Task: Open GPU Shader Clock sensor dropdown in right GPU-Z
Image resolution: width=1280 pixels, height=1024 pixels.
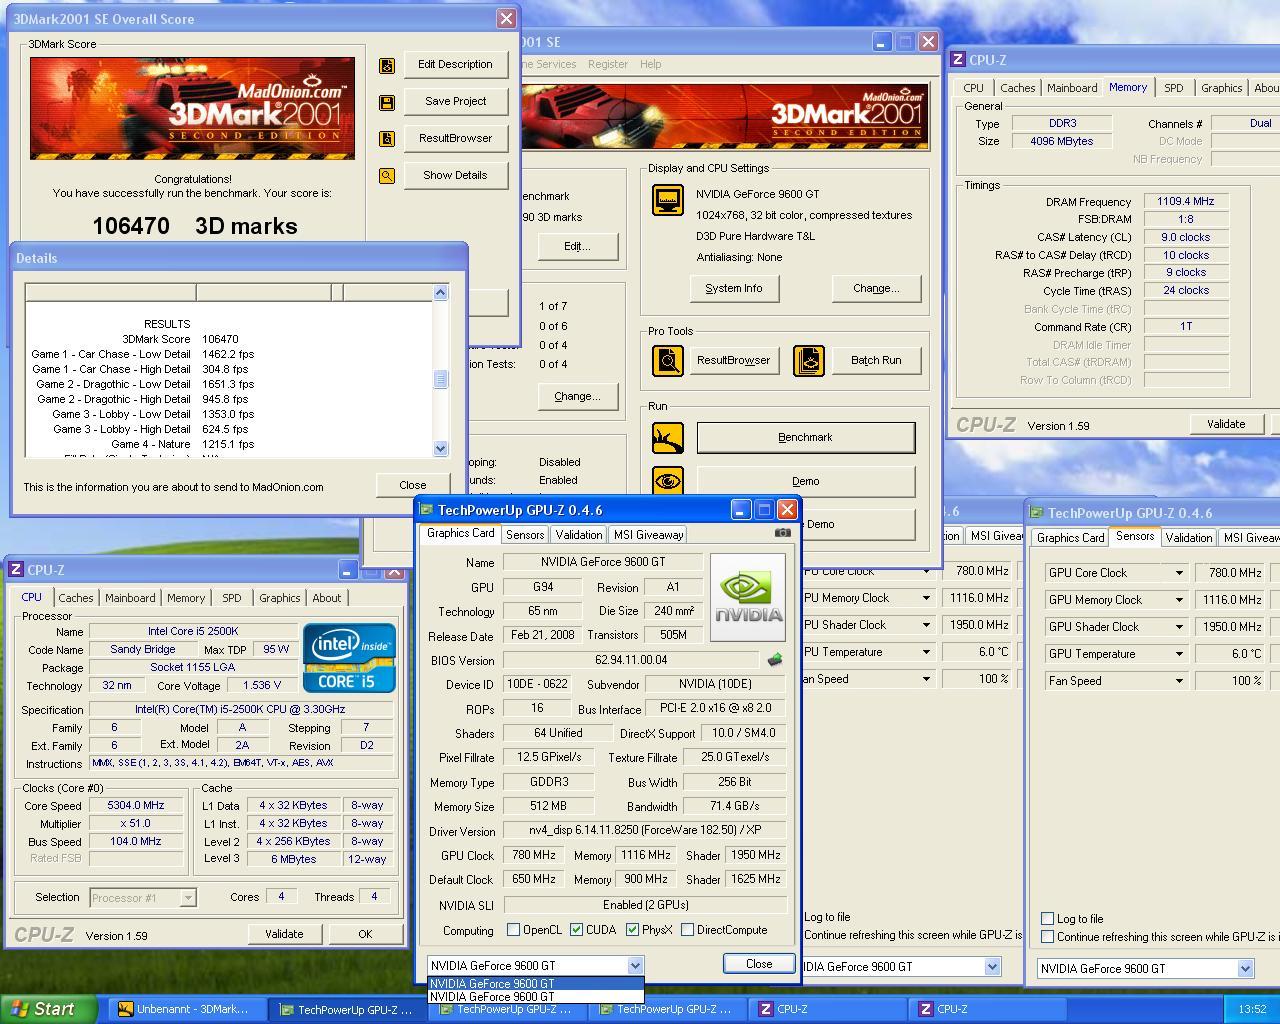Action: [x=1179, y=627]
